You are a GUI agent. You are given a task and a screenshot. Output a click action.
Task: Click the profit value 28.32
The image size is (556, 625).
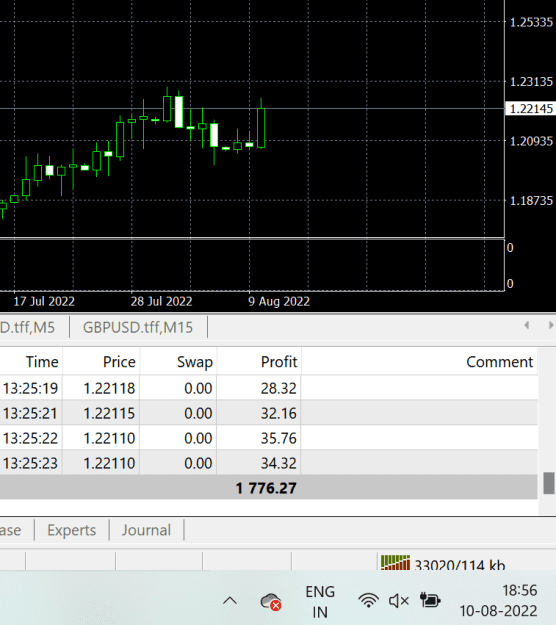click(279, 388)
